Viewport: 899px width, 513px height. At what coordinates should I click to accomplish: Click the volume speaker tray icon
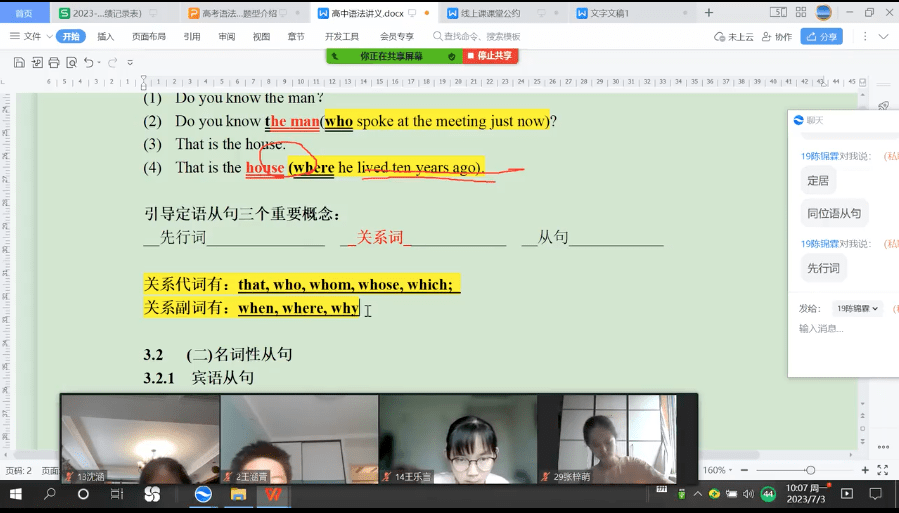[748, 494]
